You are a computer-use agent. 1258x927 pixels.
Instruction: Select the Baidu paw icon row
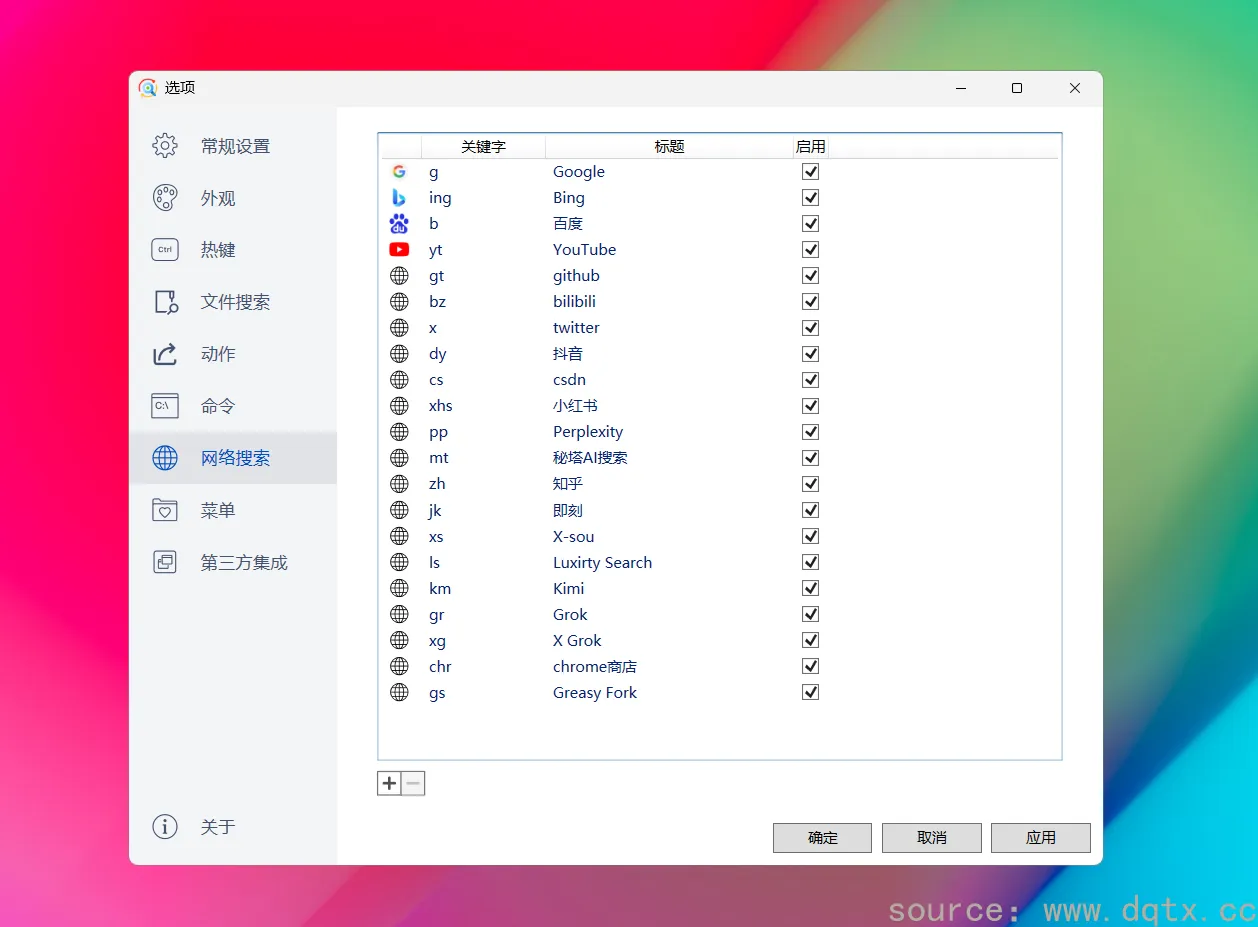(399, 224)
